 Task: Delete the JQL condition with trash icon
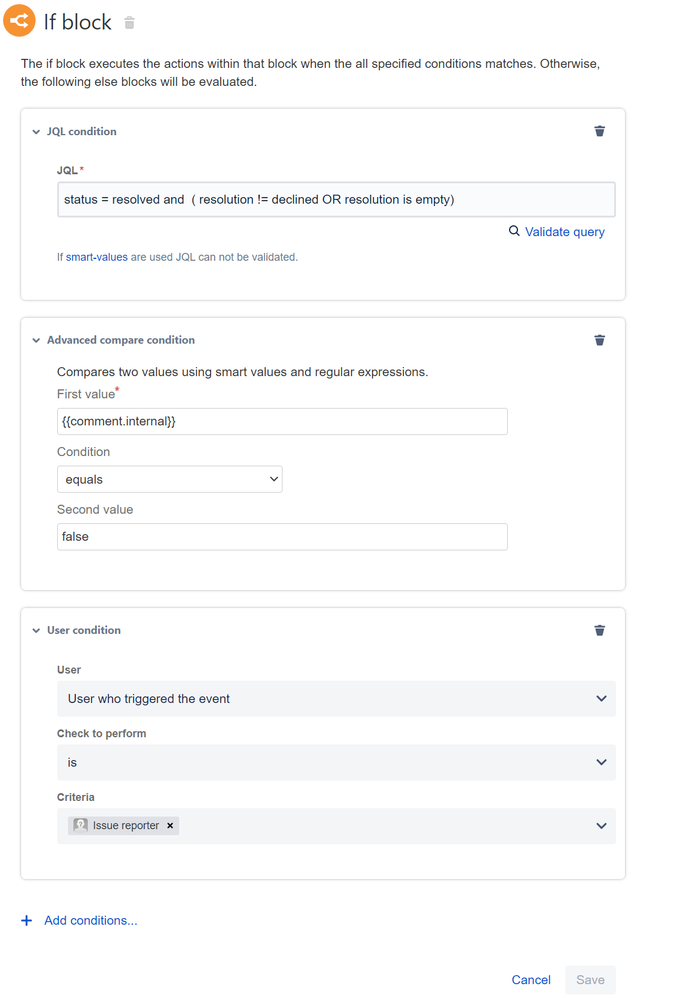(599, 131)
